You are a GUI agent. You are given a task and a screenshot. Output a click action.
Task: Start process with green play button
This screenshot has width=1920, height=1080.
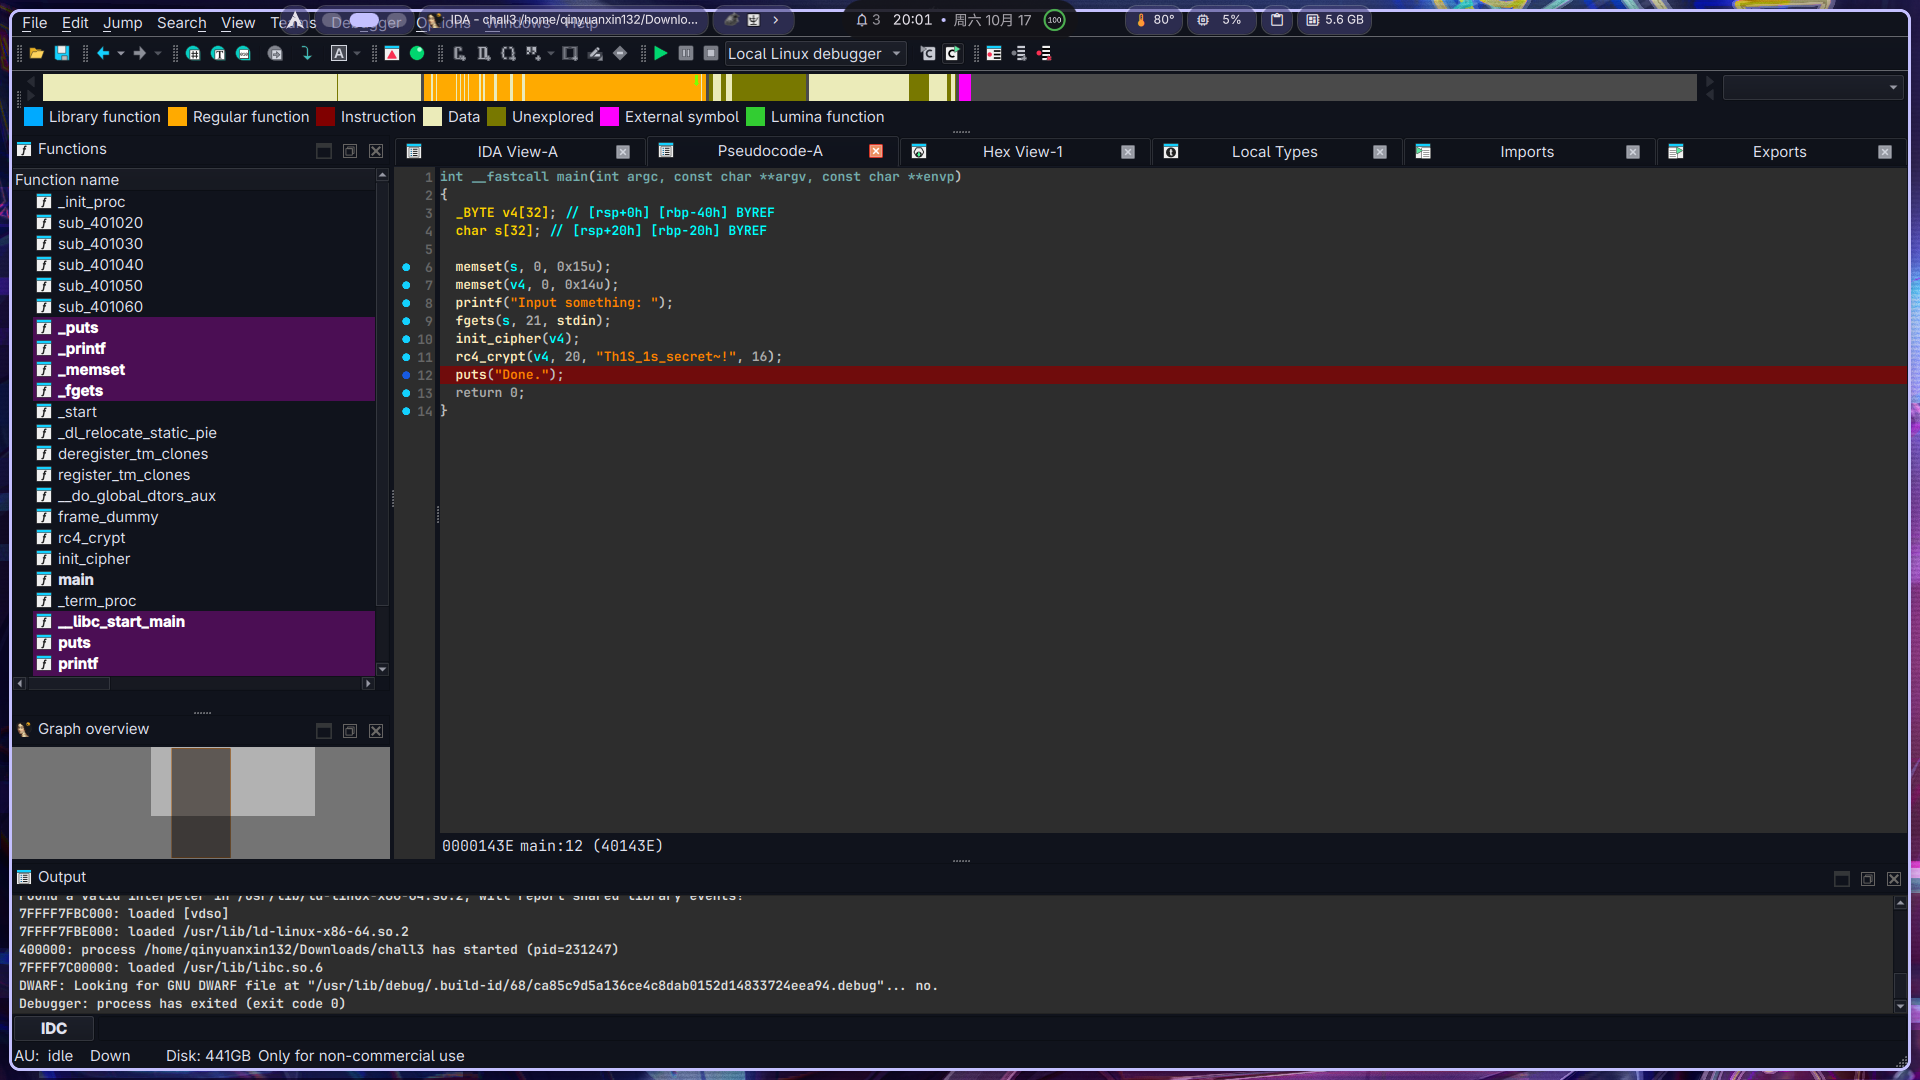click(661, 54)
